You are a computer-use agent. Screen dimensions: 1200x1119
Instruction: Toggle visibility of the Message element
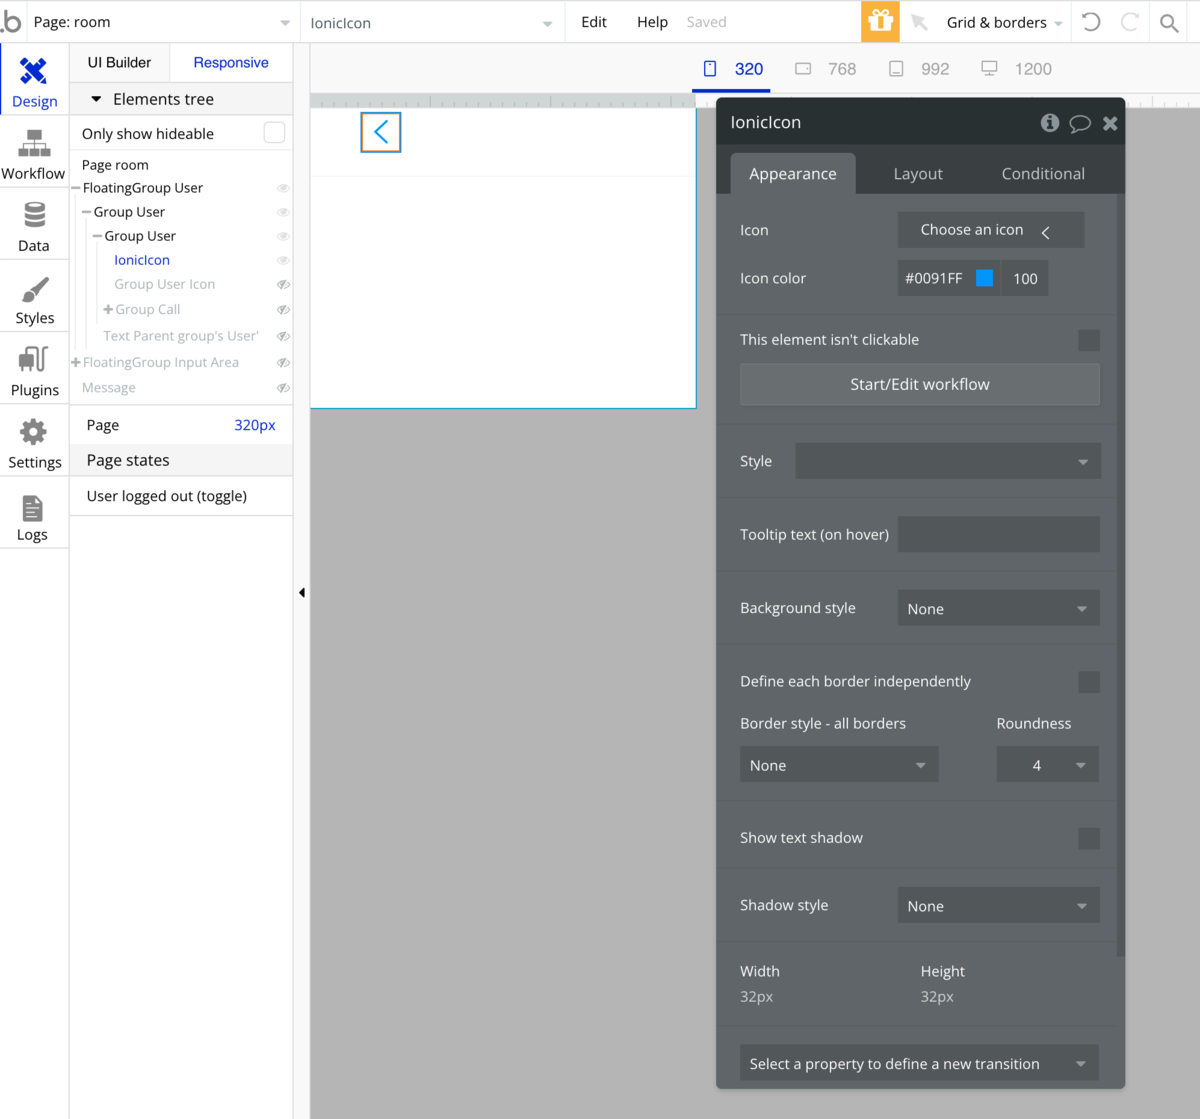pos(282,387)
